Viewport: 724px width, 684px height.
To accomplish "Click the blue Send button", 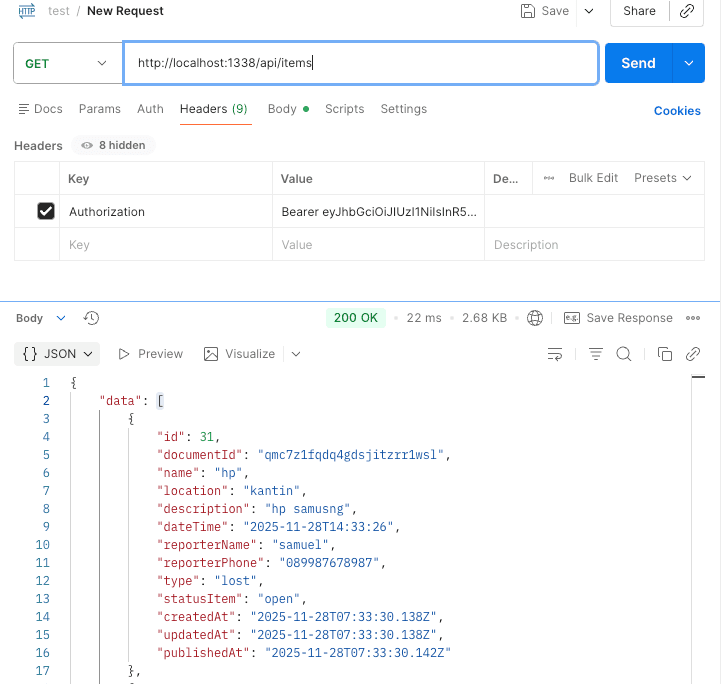I will [638, 63].
